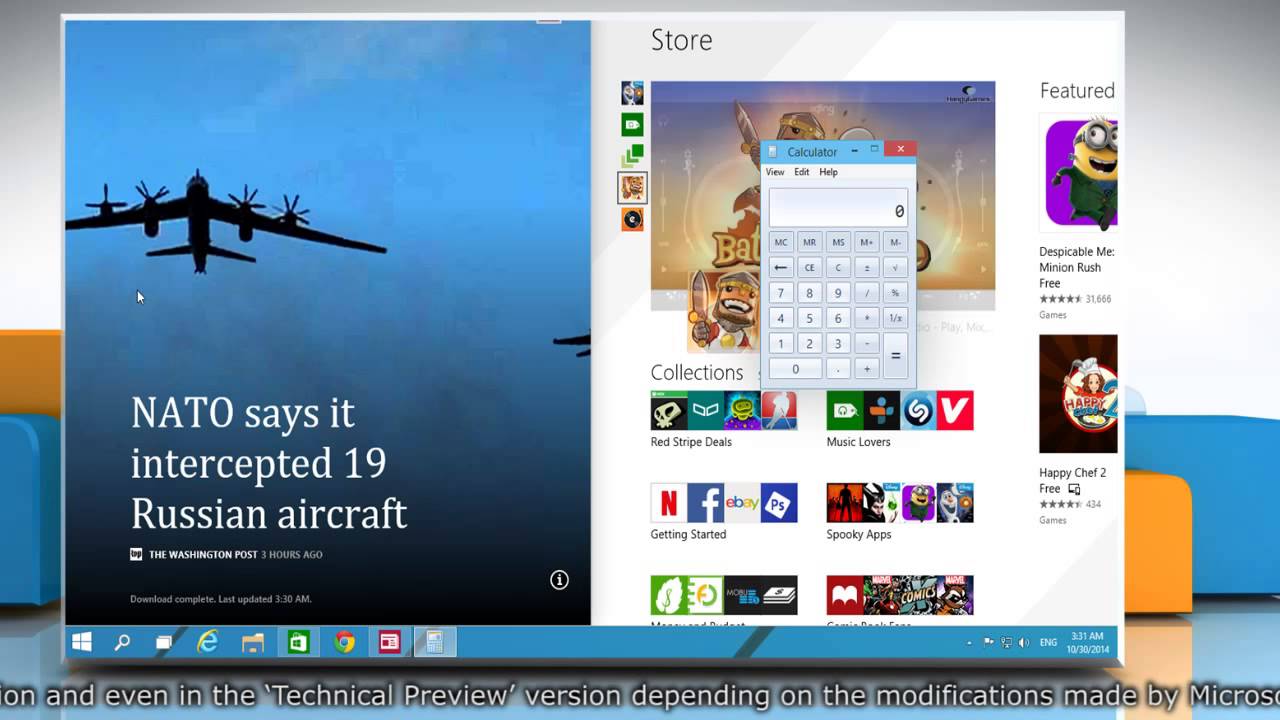Click the decimal point button on Calculator
The image size is (1280, 720).
(838, 369)
